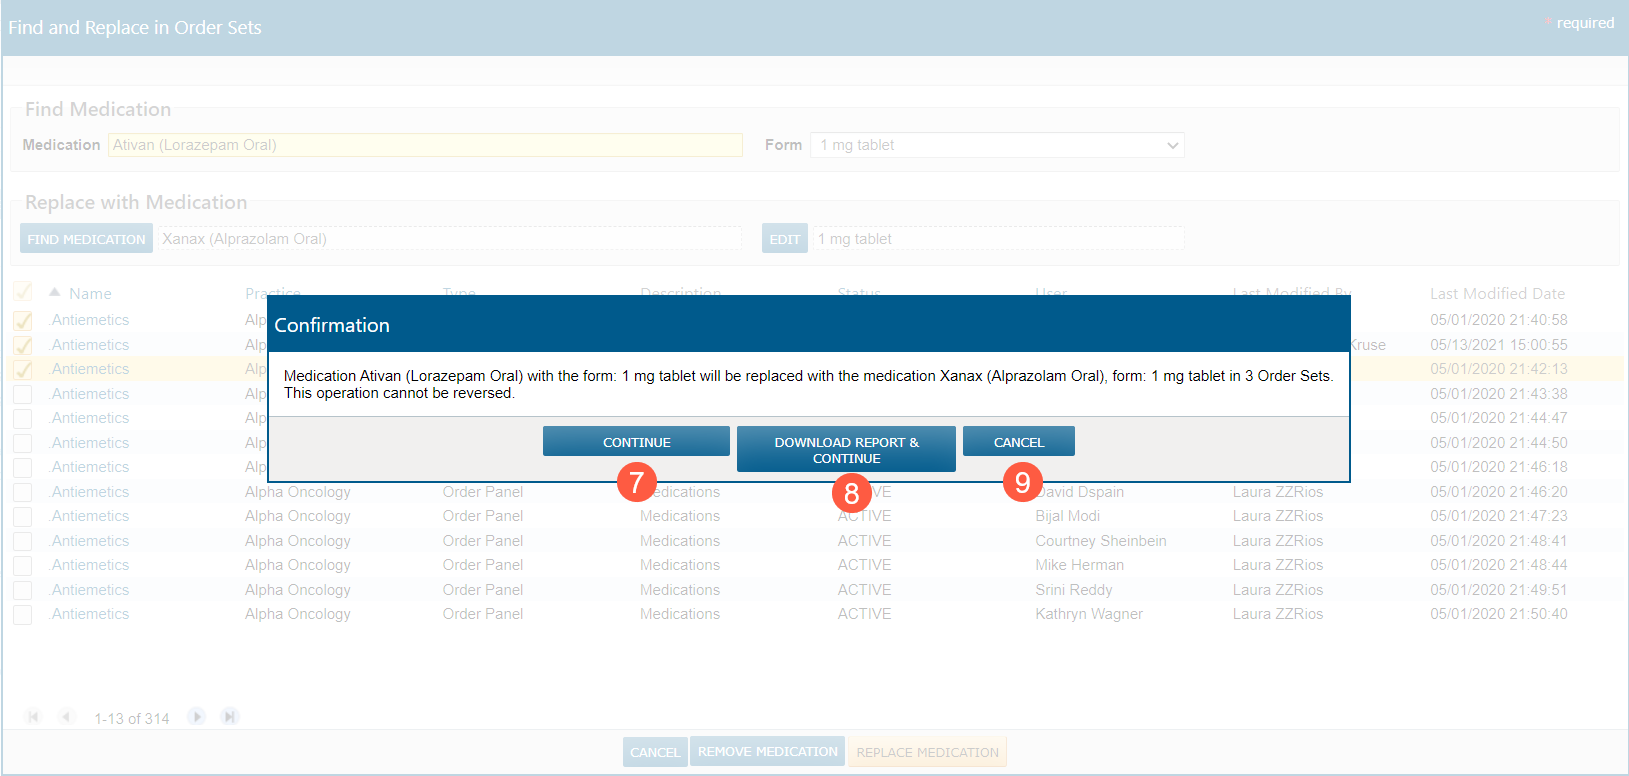
Task: Click Replace Medication at bottom
Action: pyautogui.click(x=927, y=752)
